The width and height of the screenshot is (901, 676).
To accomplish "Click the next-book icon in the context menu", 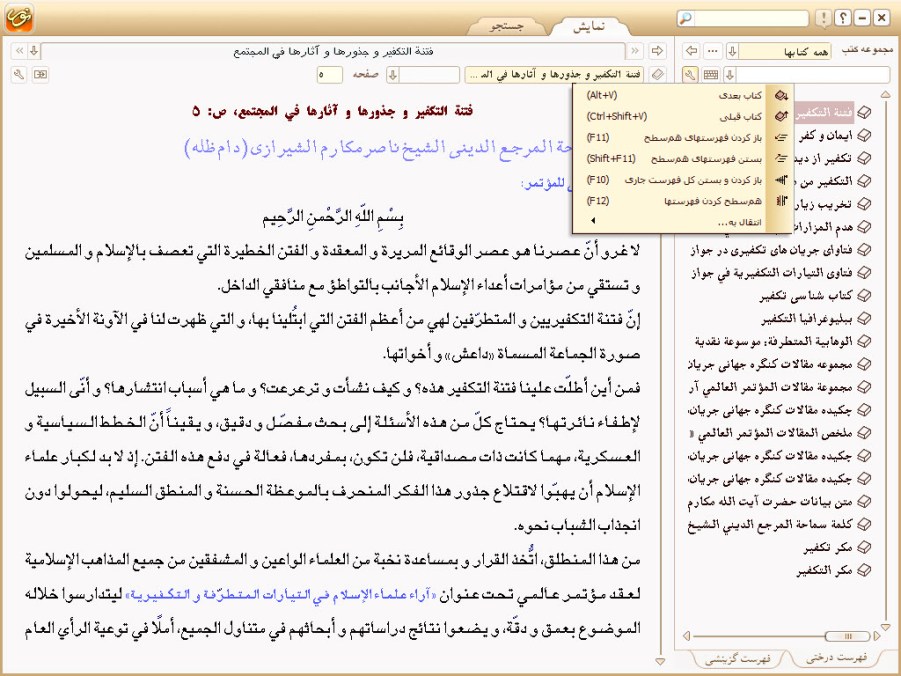I will coord(781,95).
